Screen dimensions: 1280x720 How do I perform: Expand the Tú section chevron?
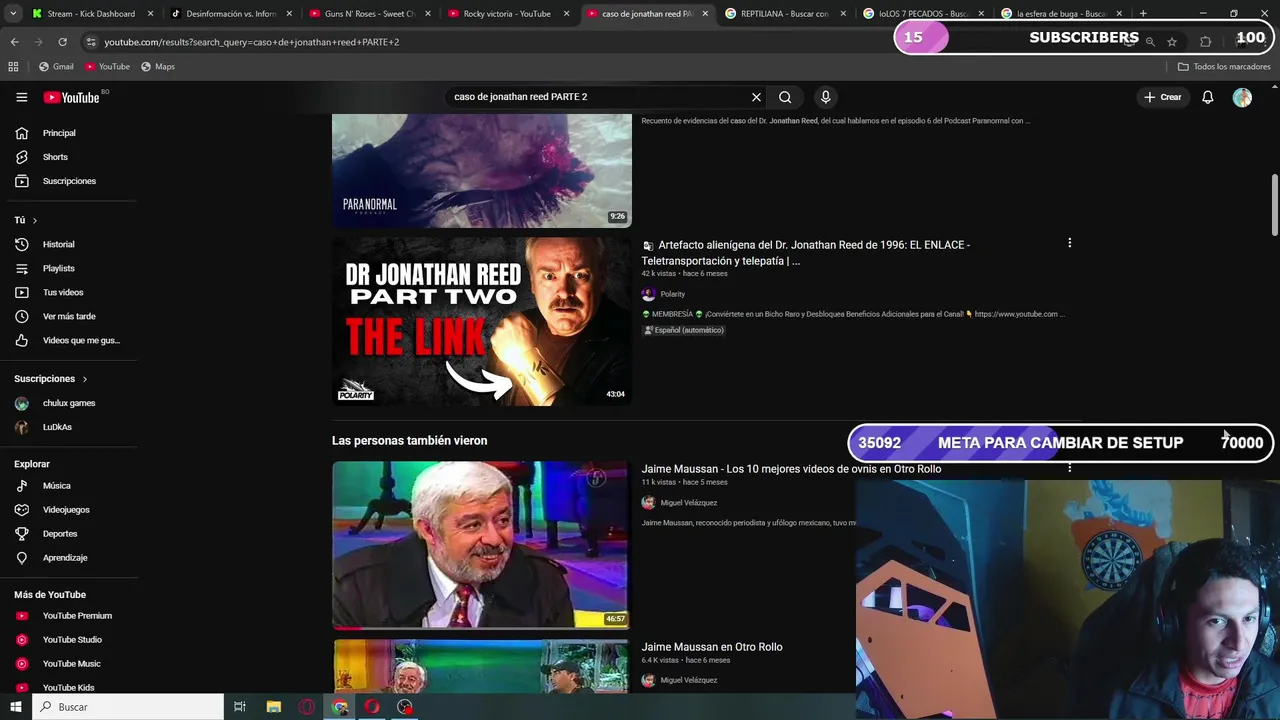(x=34, y=220)
